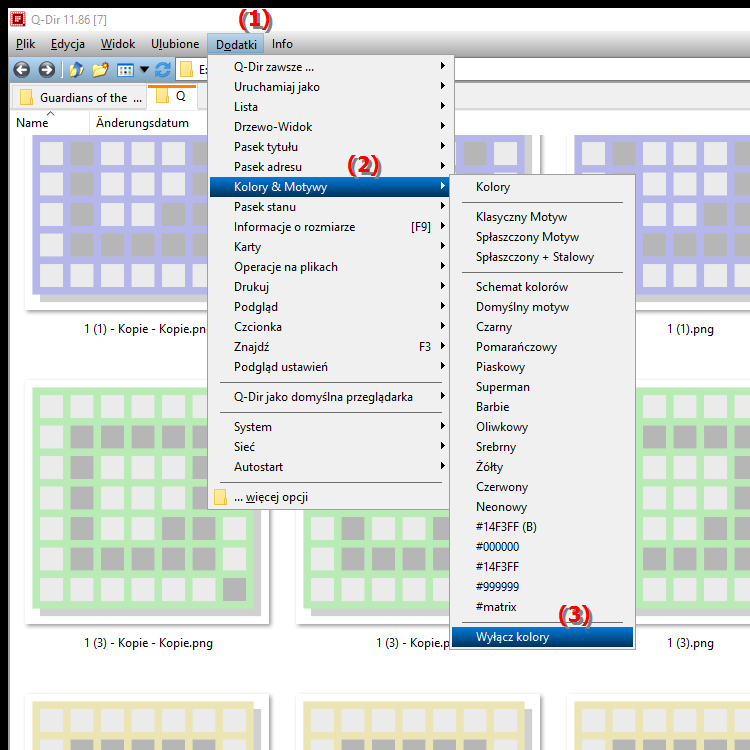Expand the Drzewo-Widok submenu
Image resolution: width=750 pixels, height=750 pixels.
[329, 127]
